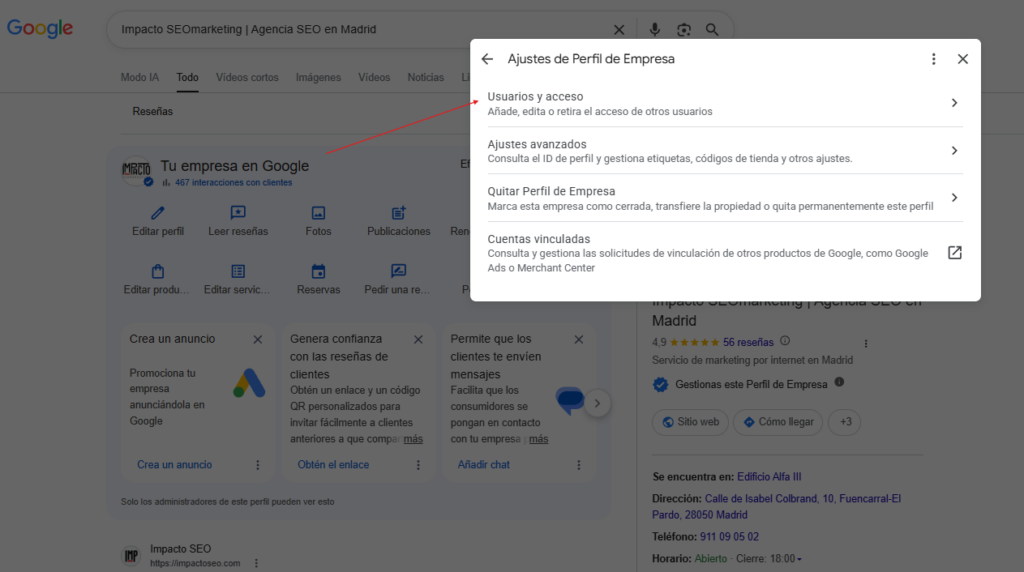Go to the Google homepage logo
The width and height of the screenshot is (1024, 572).
pos(40,29)
